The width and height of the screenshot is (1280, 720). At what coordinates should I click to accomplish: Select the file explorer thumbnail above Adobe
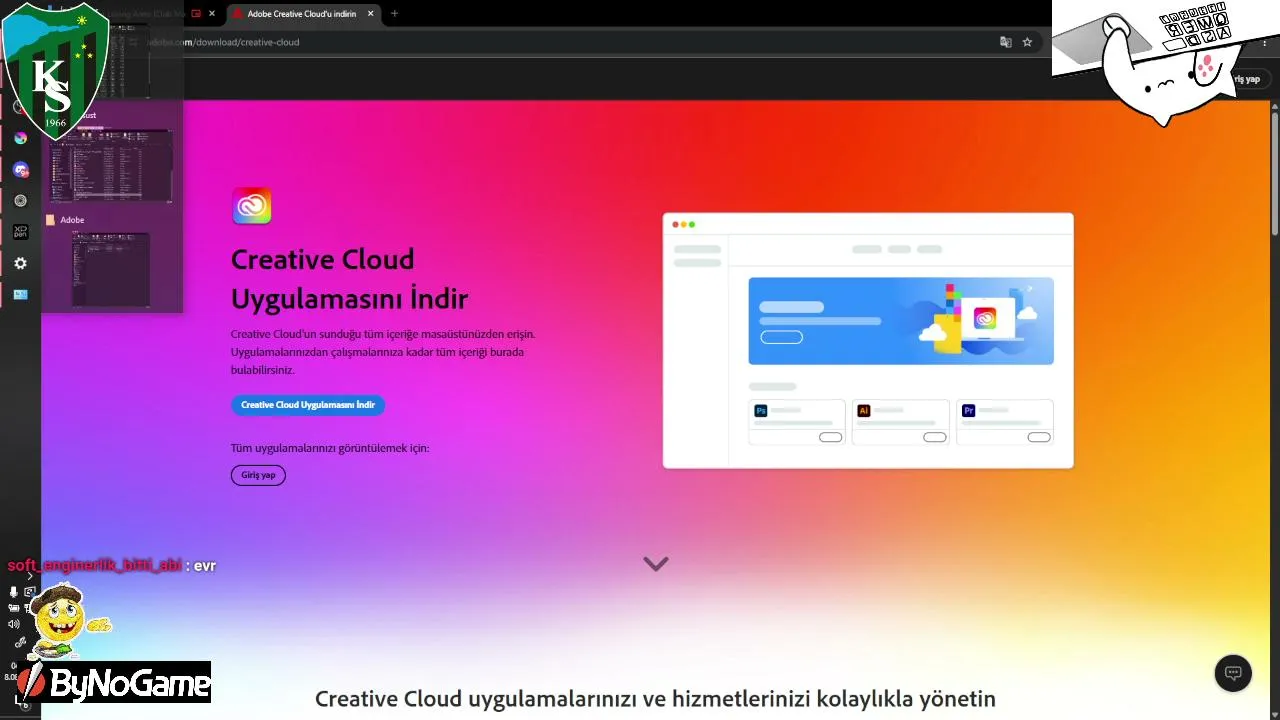[110, 164]
